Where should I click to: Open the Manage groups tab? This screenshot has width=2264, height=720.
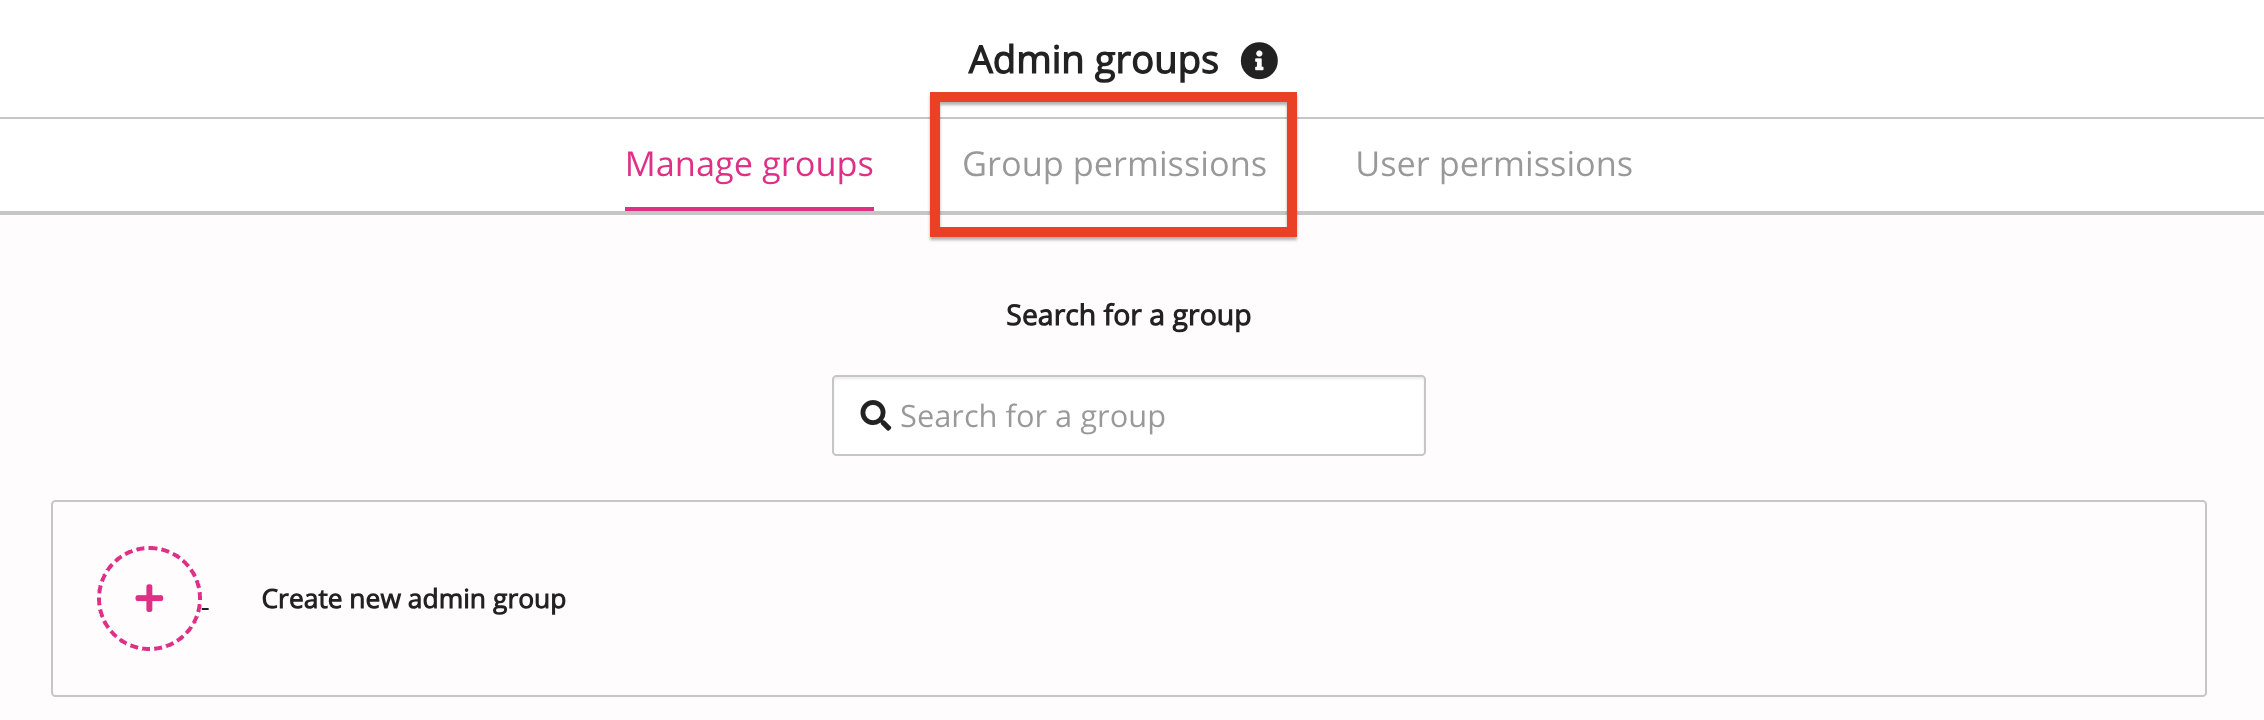tap(749, 164)
